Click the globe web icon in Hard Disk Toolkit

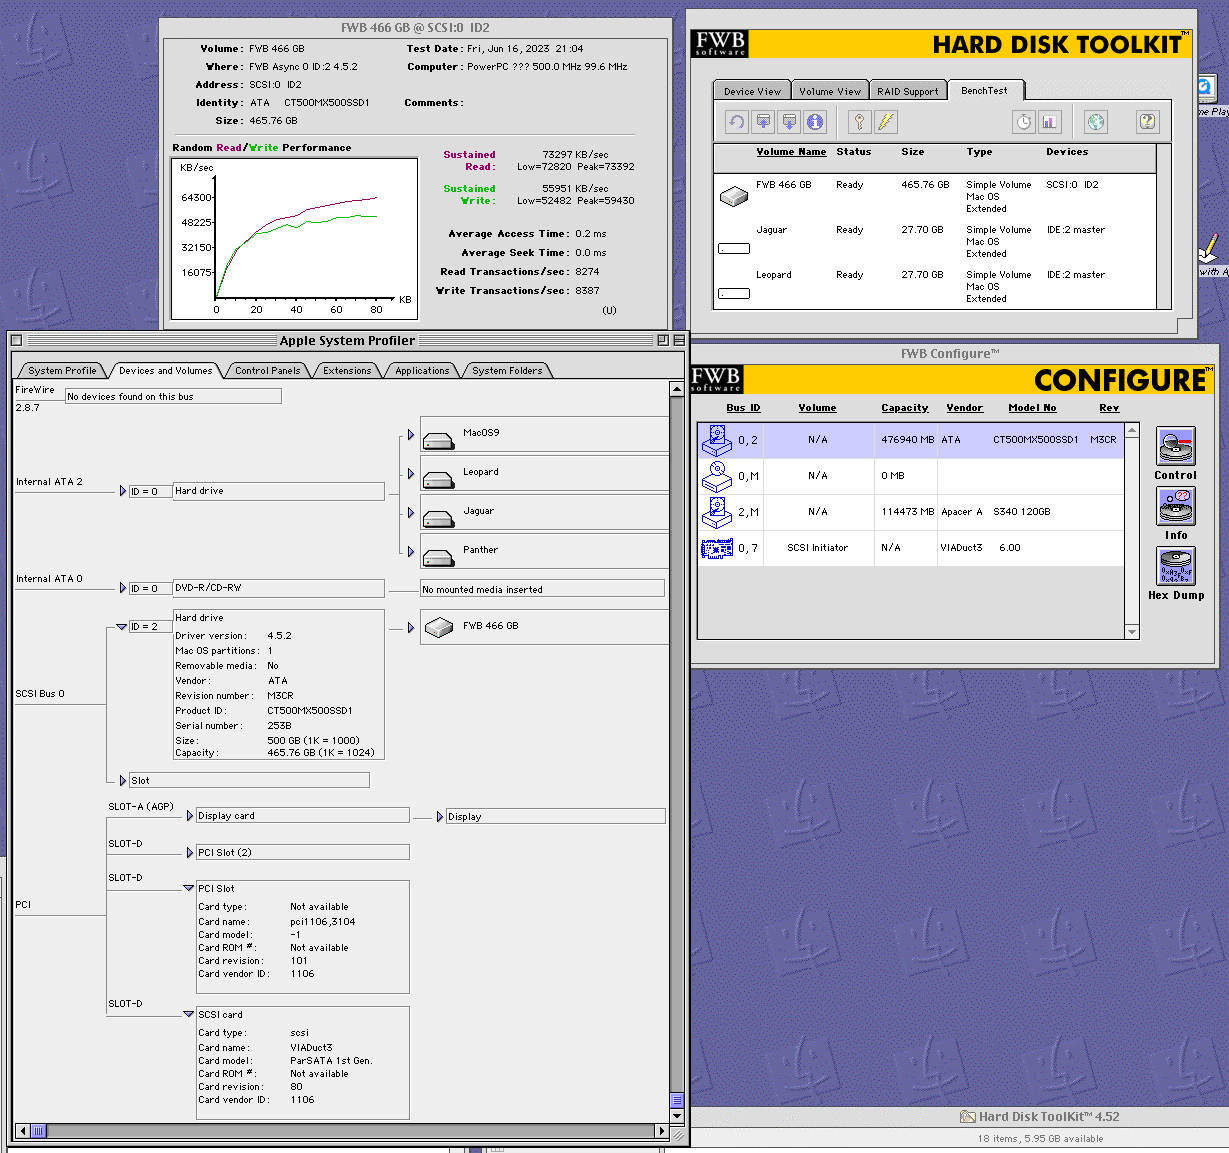coord(1096,122)
